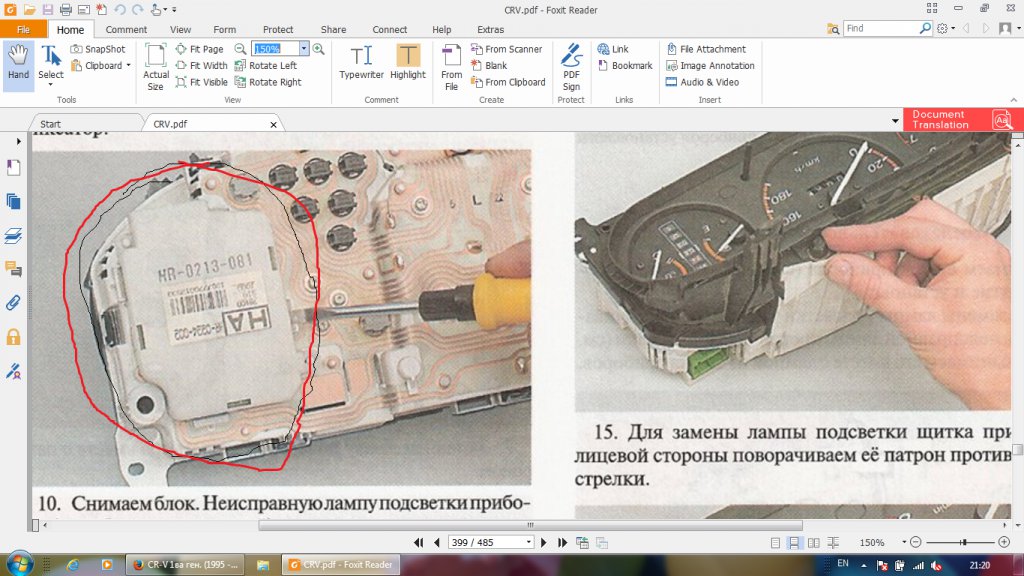The image size is (1024, 576).
Task: Create PDF From Clipboard
Action: click(508, 82)
